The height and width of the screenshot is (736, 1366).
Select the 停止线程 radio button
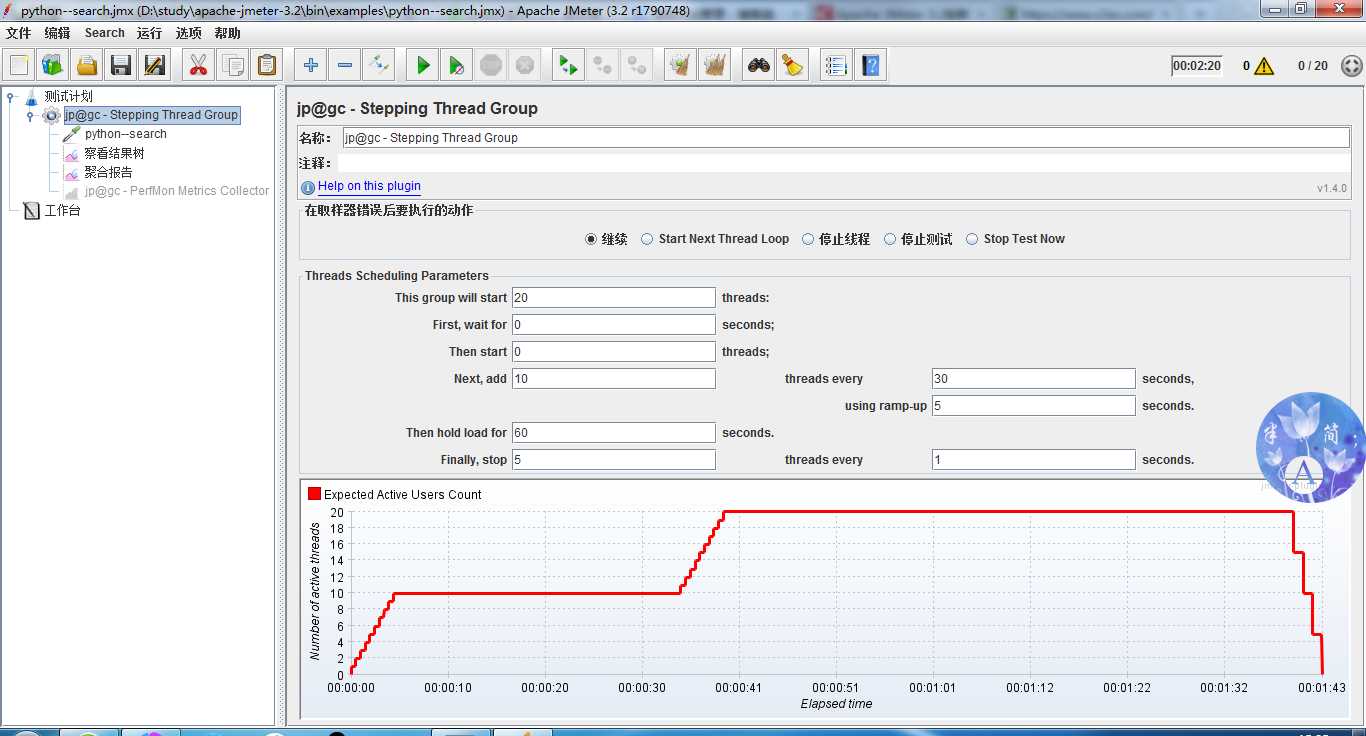click(x=808, y=239)
